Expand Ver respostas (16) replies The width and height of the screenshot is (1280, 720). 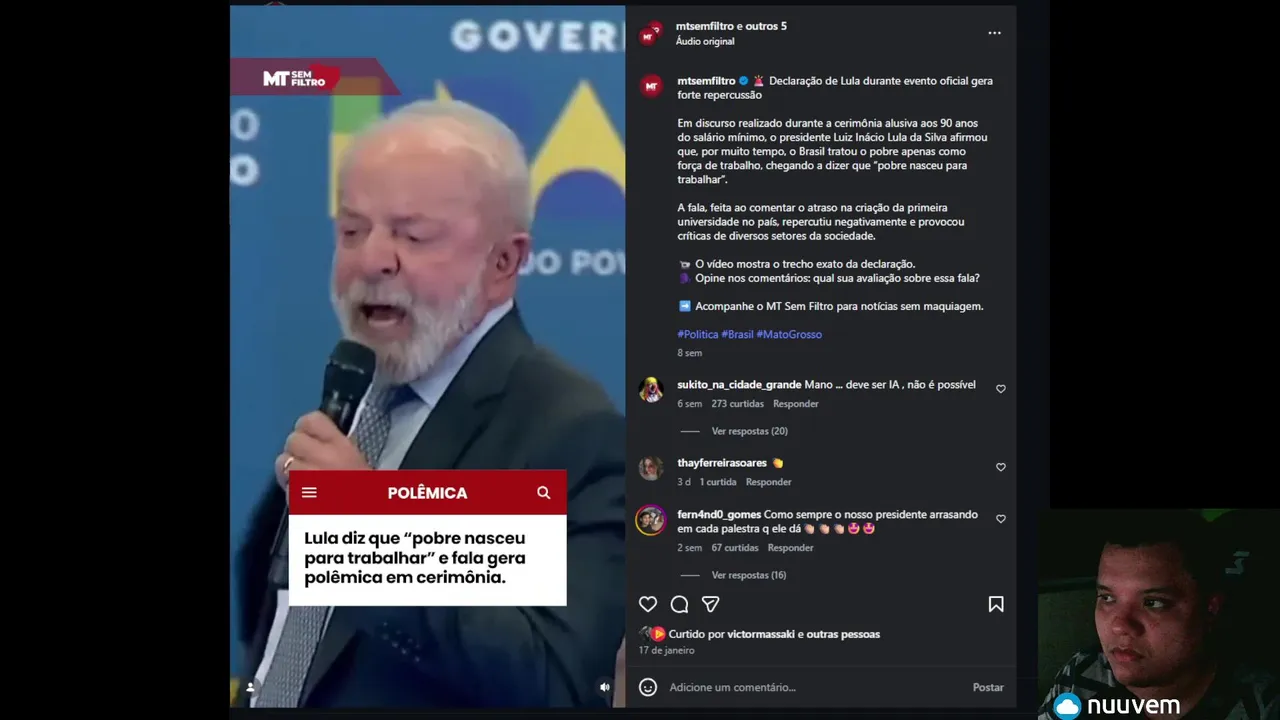tap(749, 575)
